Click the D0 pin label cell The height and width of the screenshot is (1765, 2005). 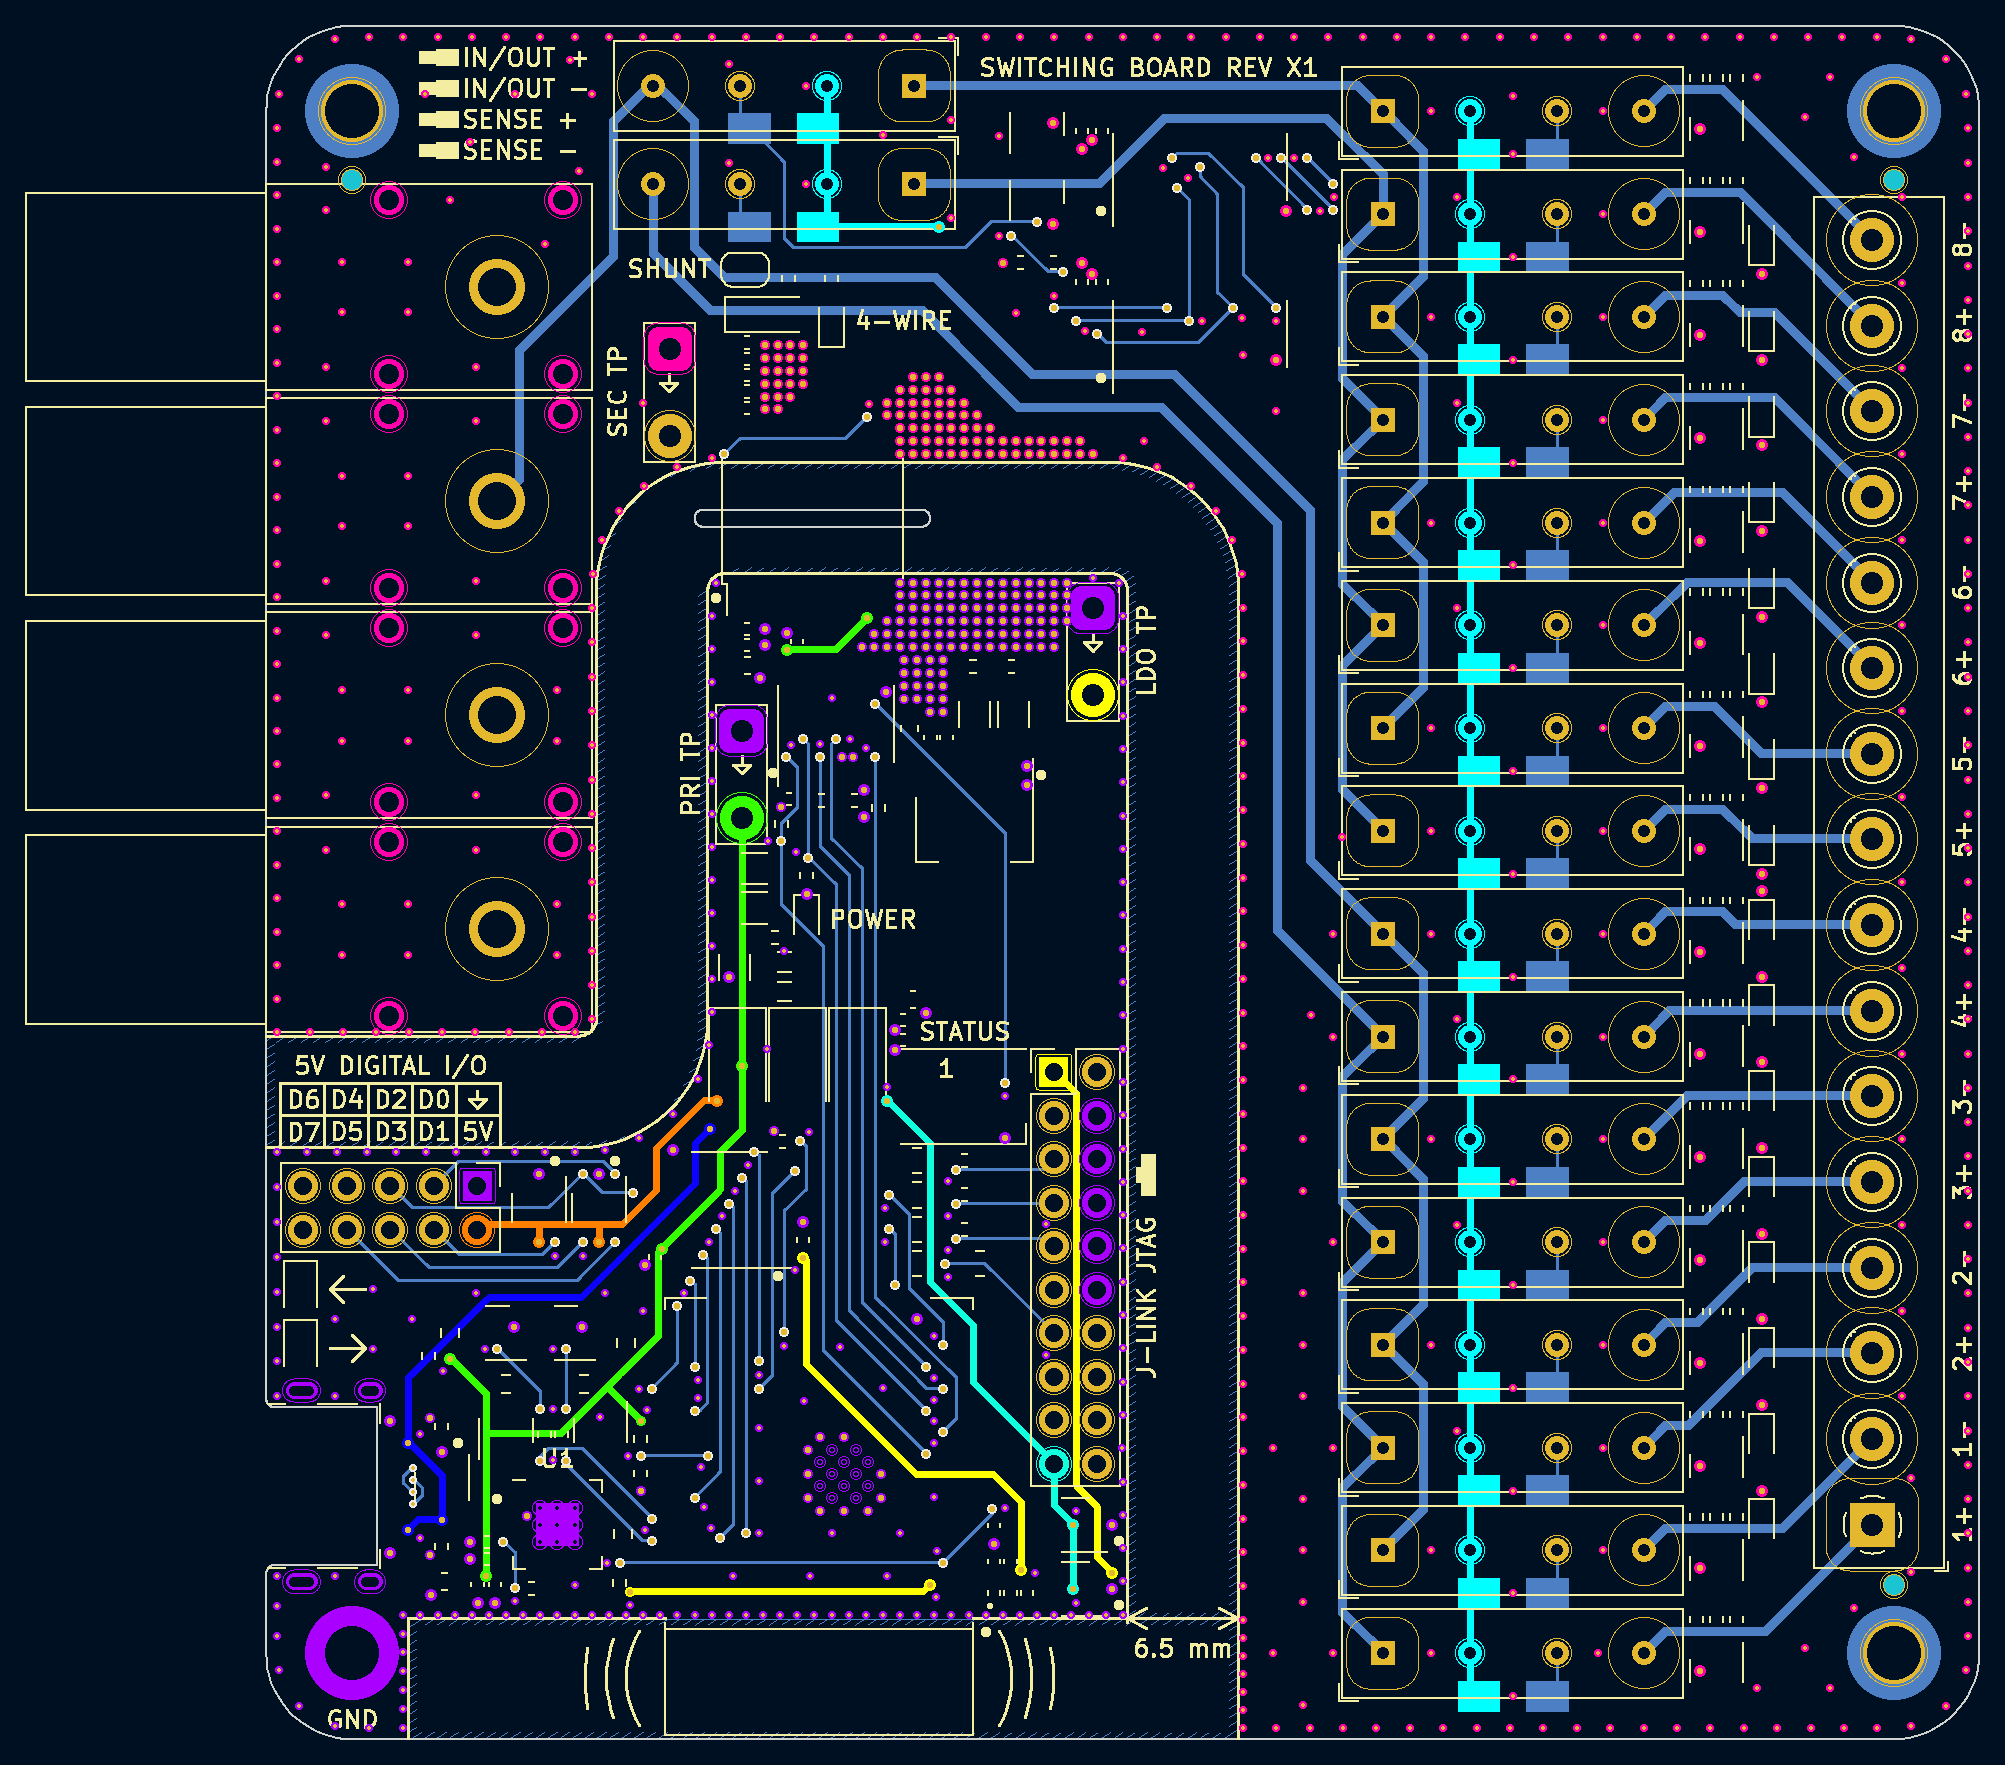tap(434, 1100)
